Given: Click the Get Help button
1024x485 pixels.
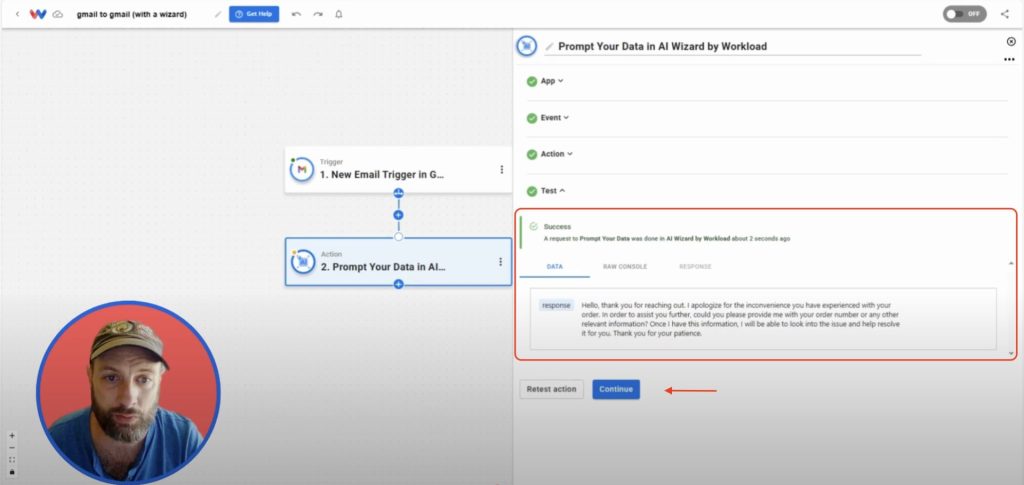Looking at the screenshot, I should [x=254, y=14].
